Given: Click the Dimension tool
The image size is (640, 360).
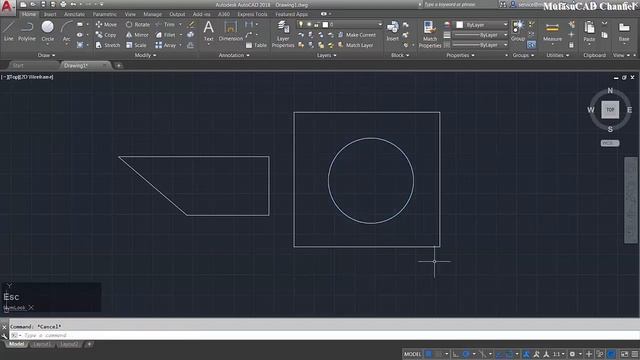Looking at the screenshot, I should (x=231, y=31).
